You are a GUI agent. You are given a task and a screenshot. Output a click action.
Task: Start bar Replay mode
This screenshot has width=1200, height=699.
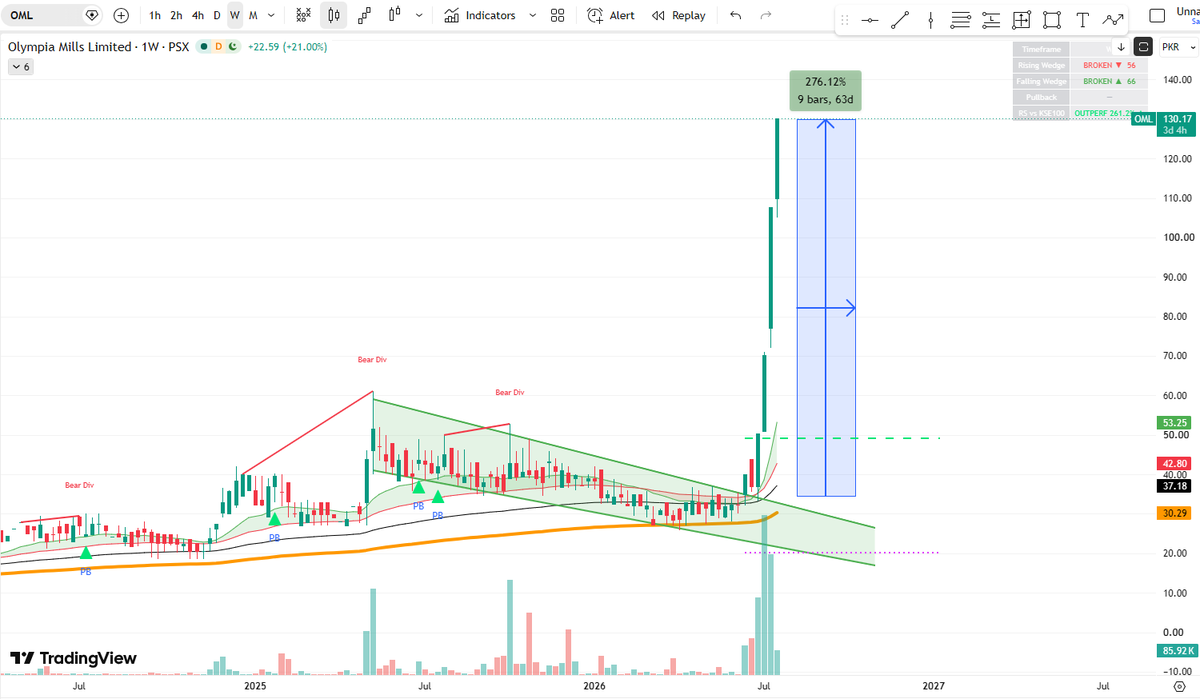click(x=678, y=15)
